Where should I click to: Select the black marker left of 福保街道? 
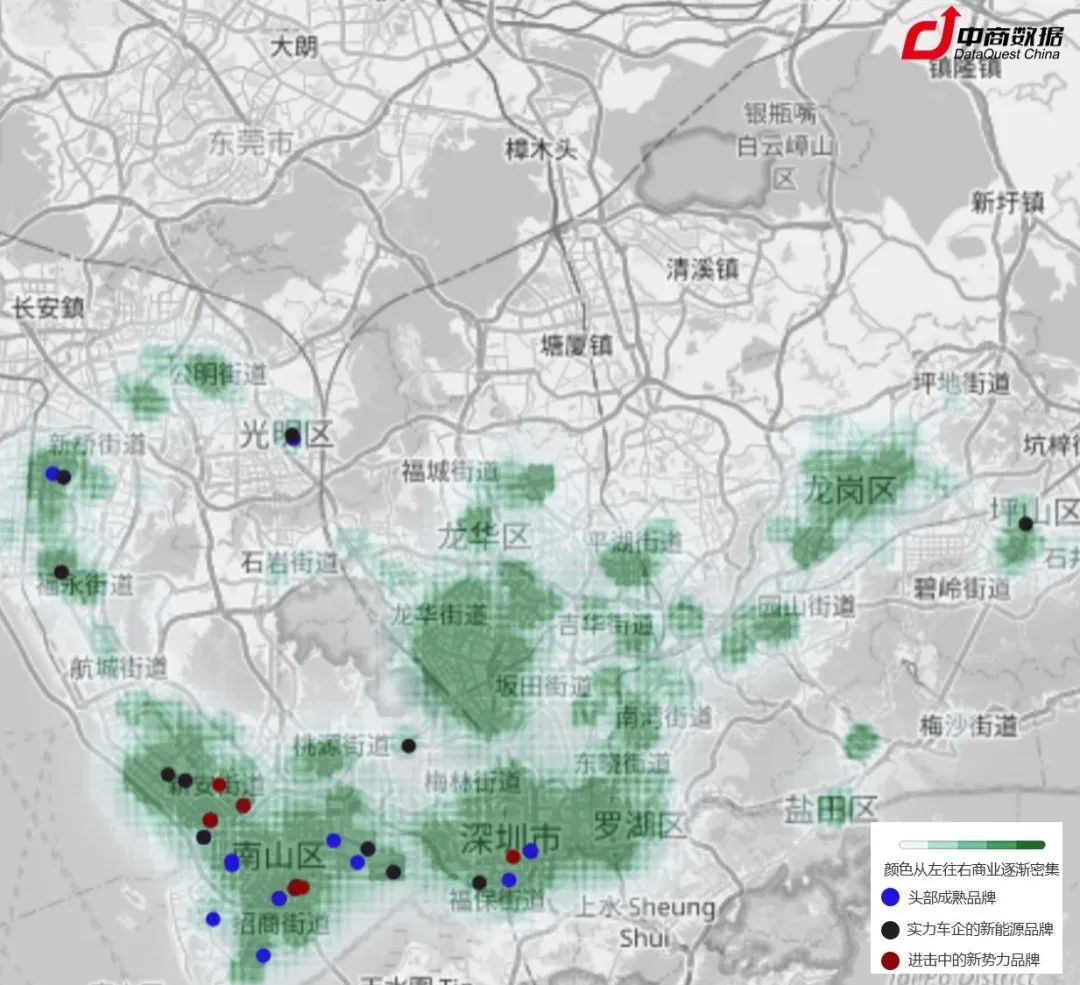click(479, 882)
